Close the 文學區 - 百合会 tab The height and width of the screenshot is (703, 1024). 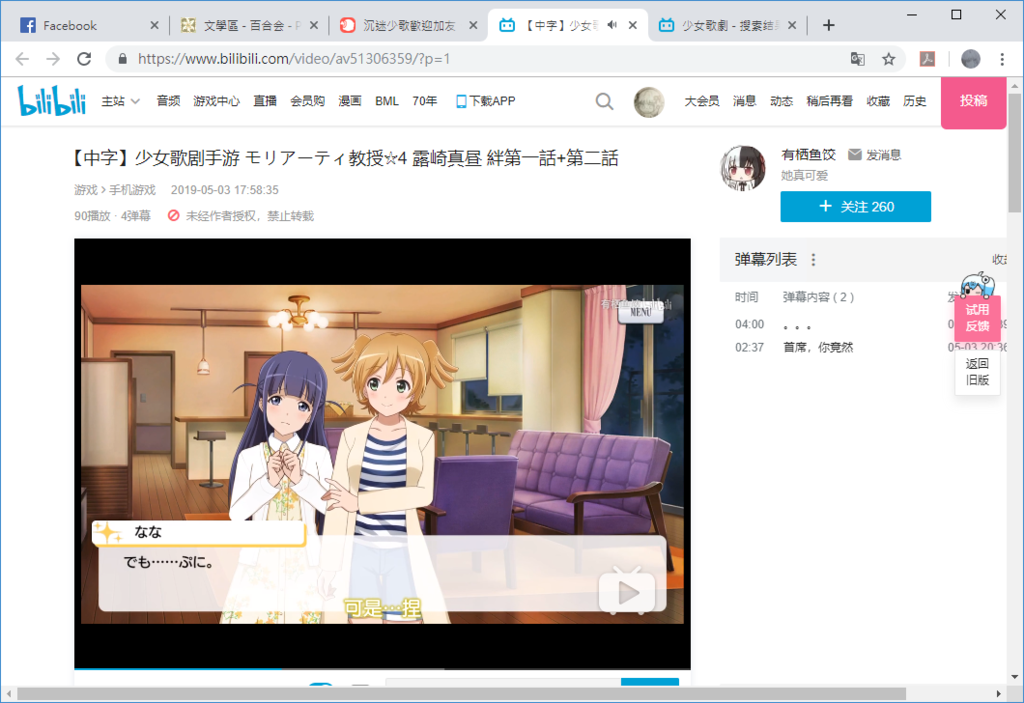(x=313, y=25)
